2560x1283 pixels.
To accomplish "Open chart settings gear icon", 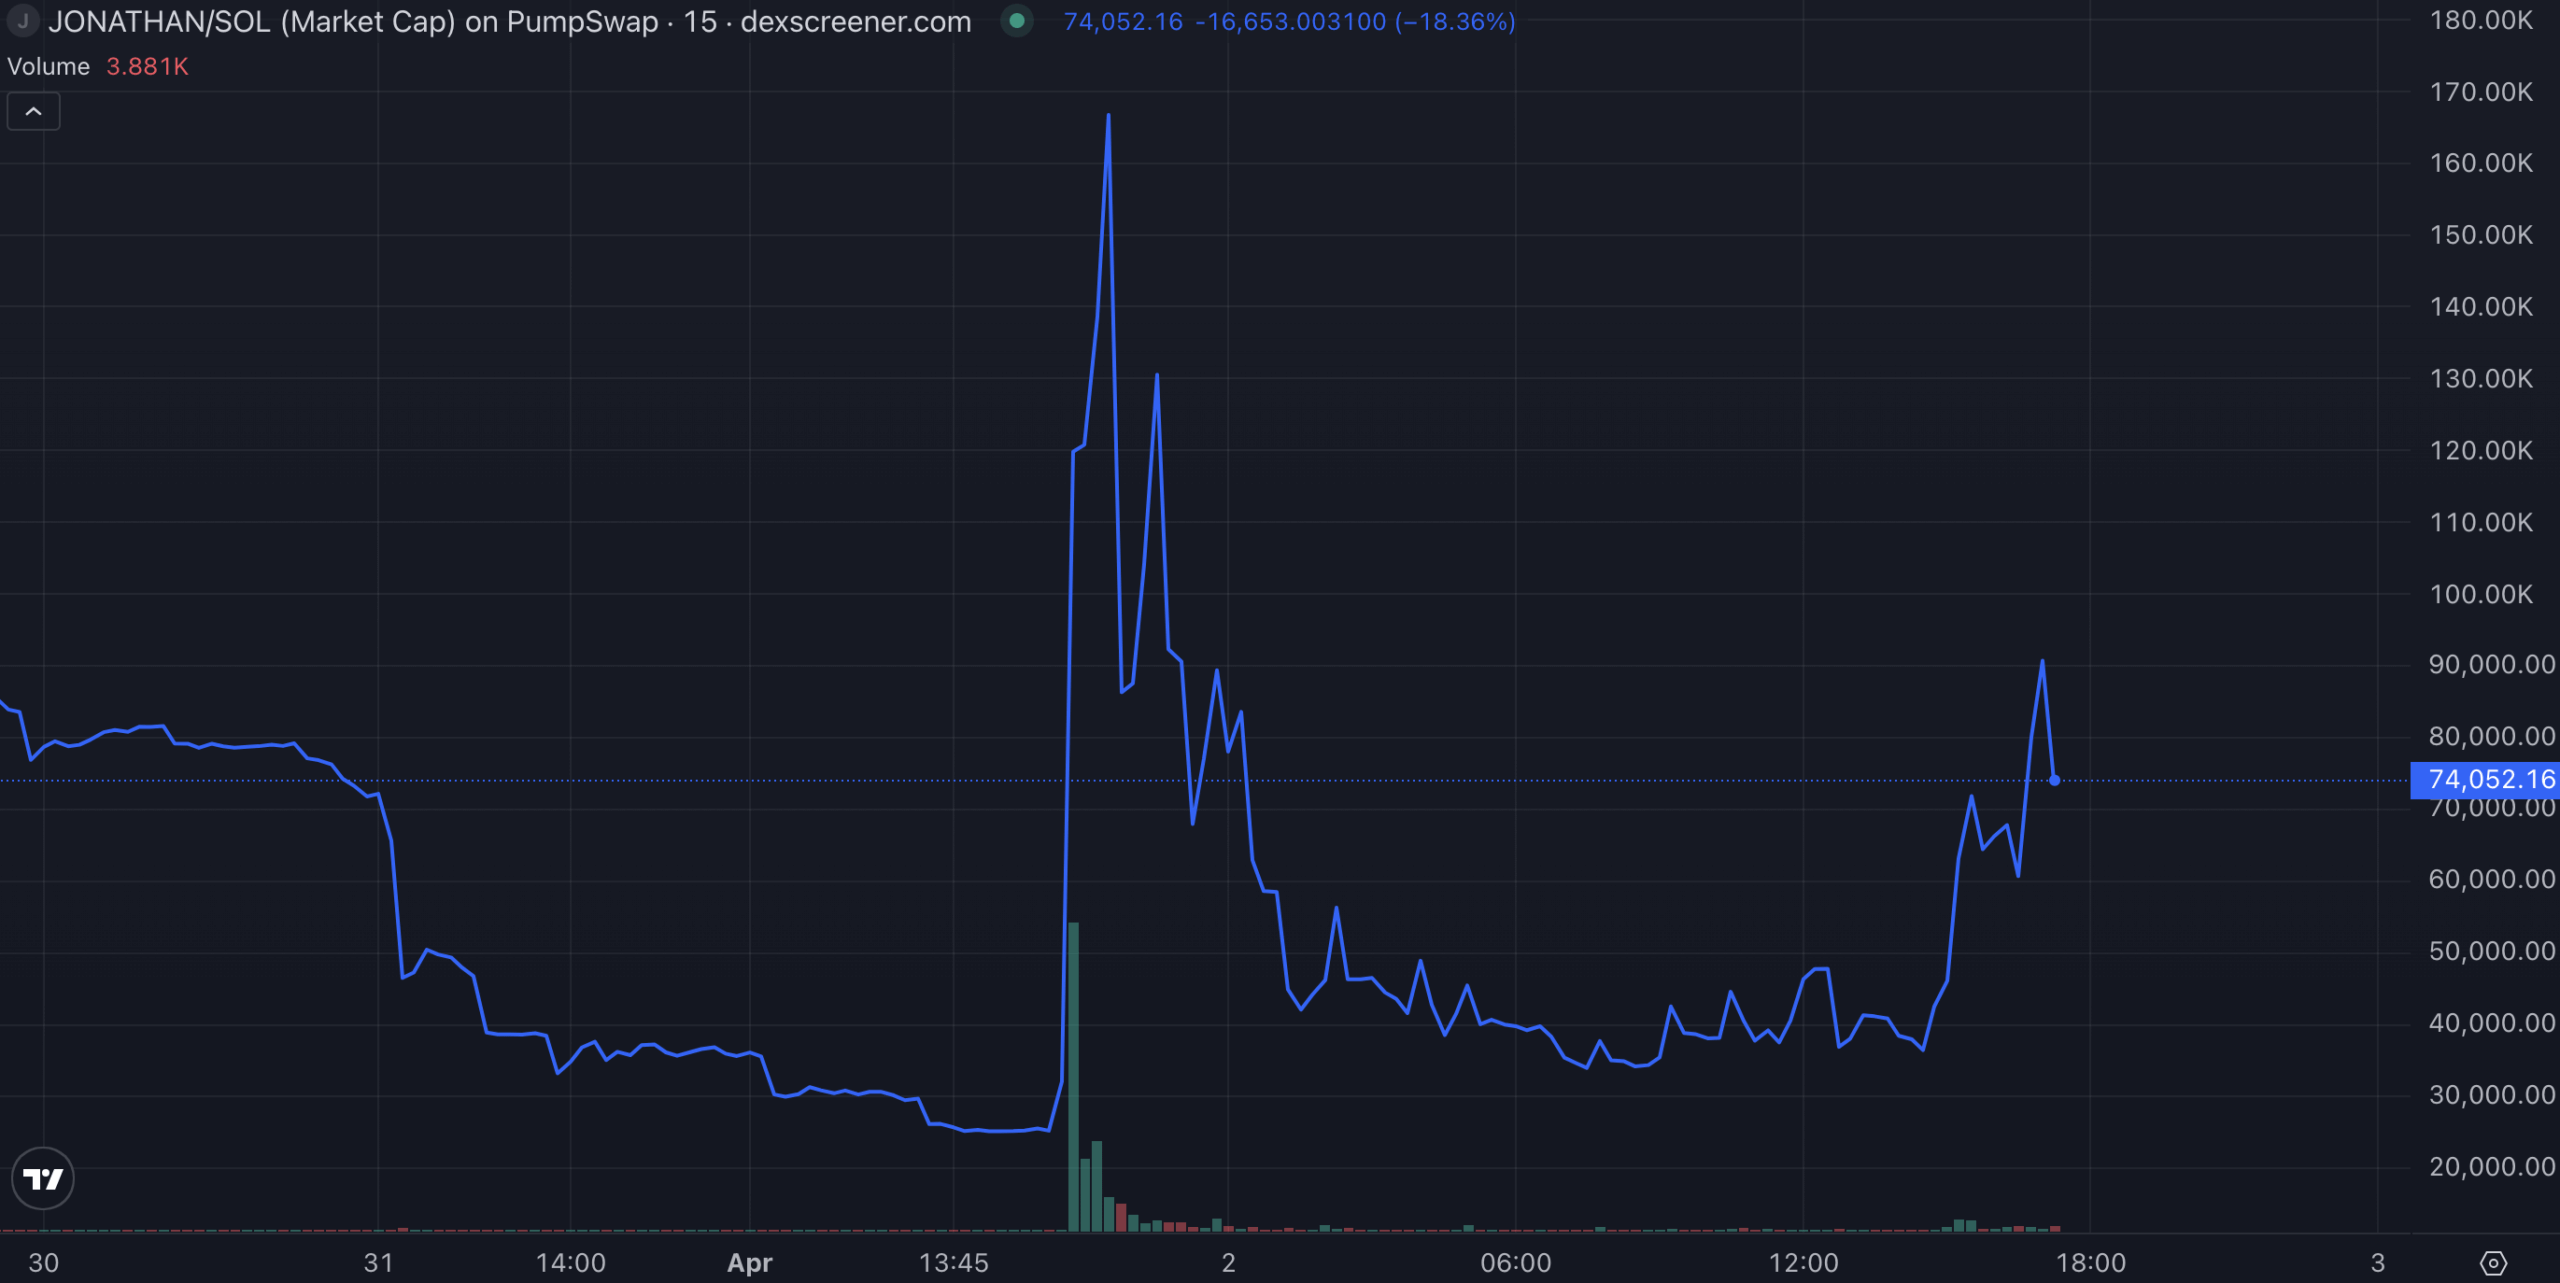I will click(2493, 1263).
